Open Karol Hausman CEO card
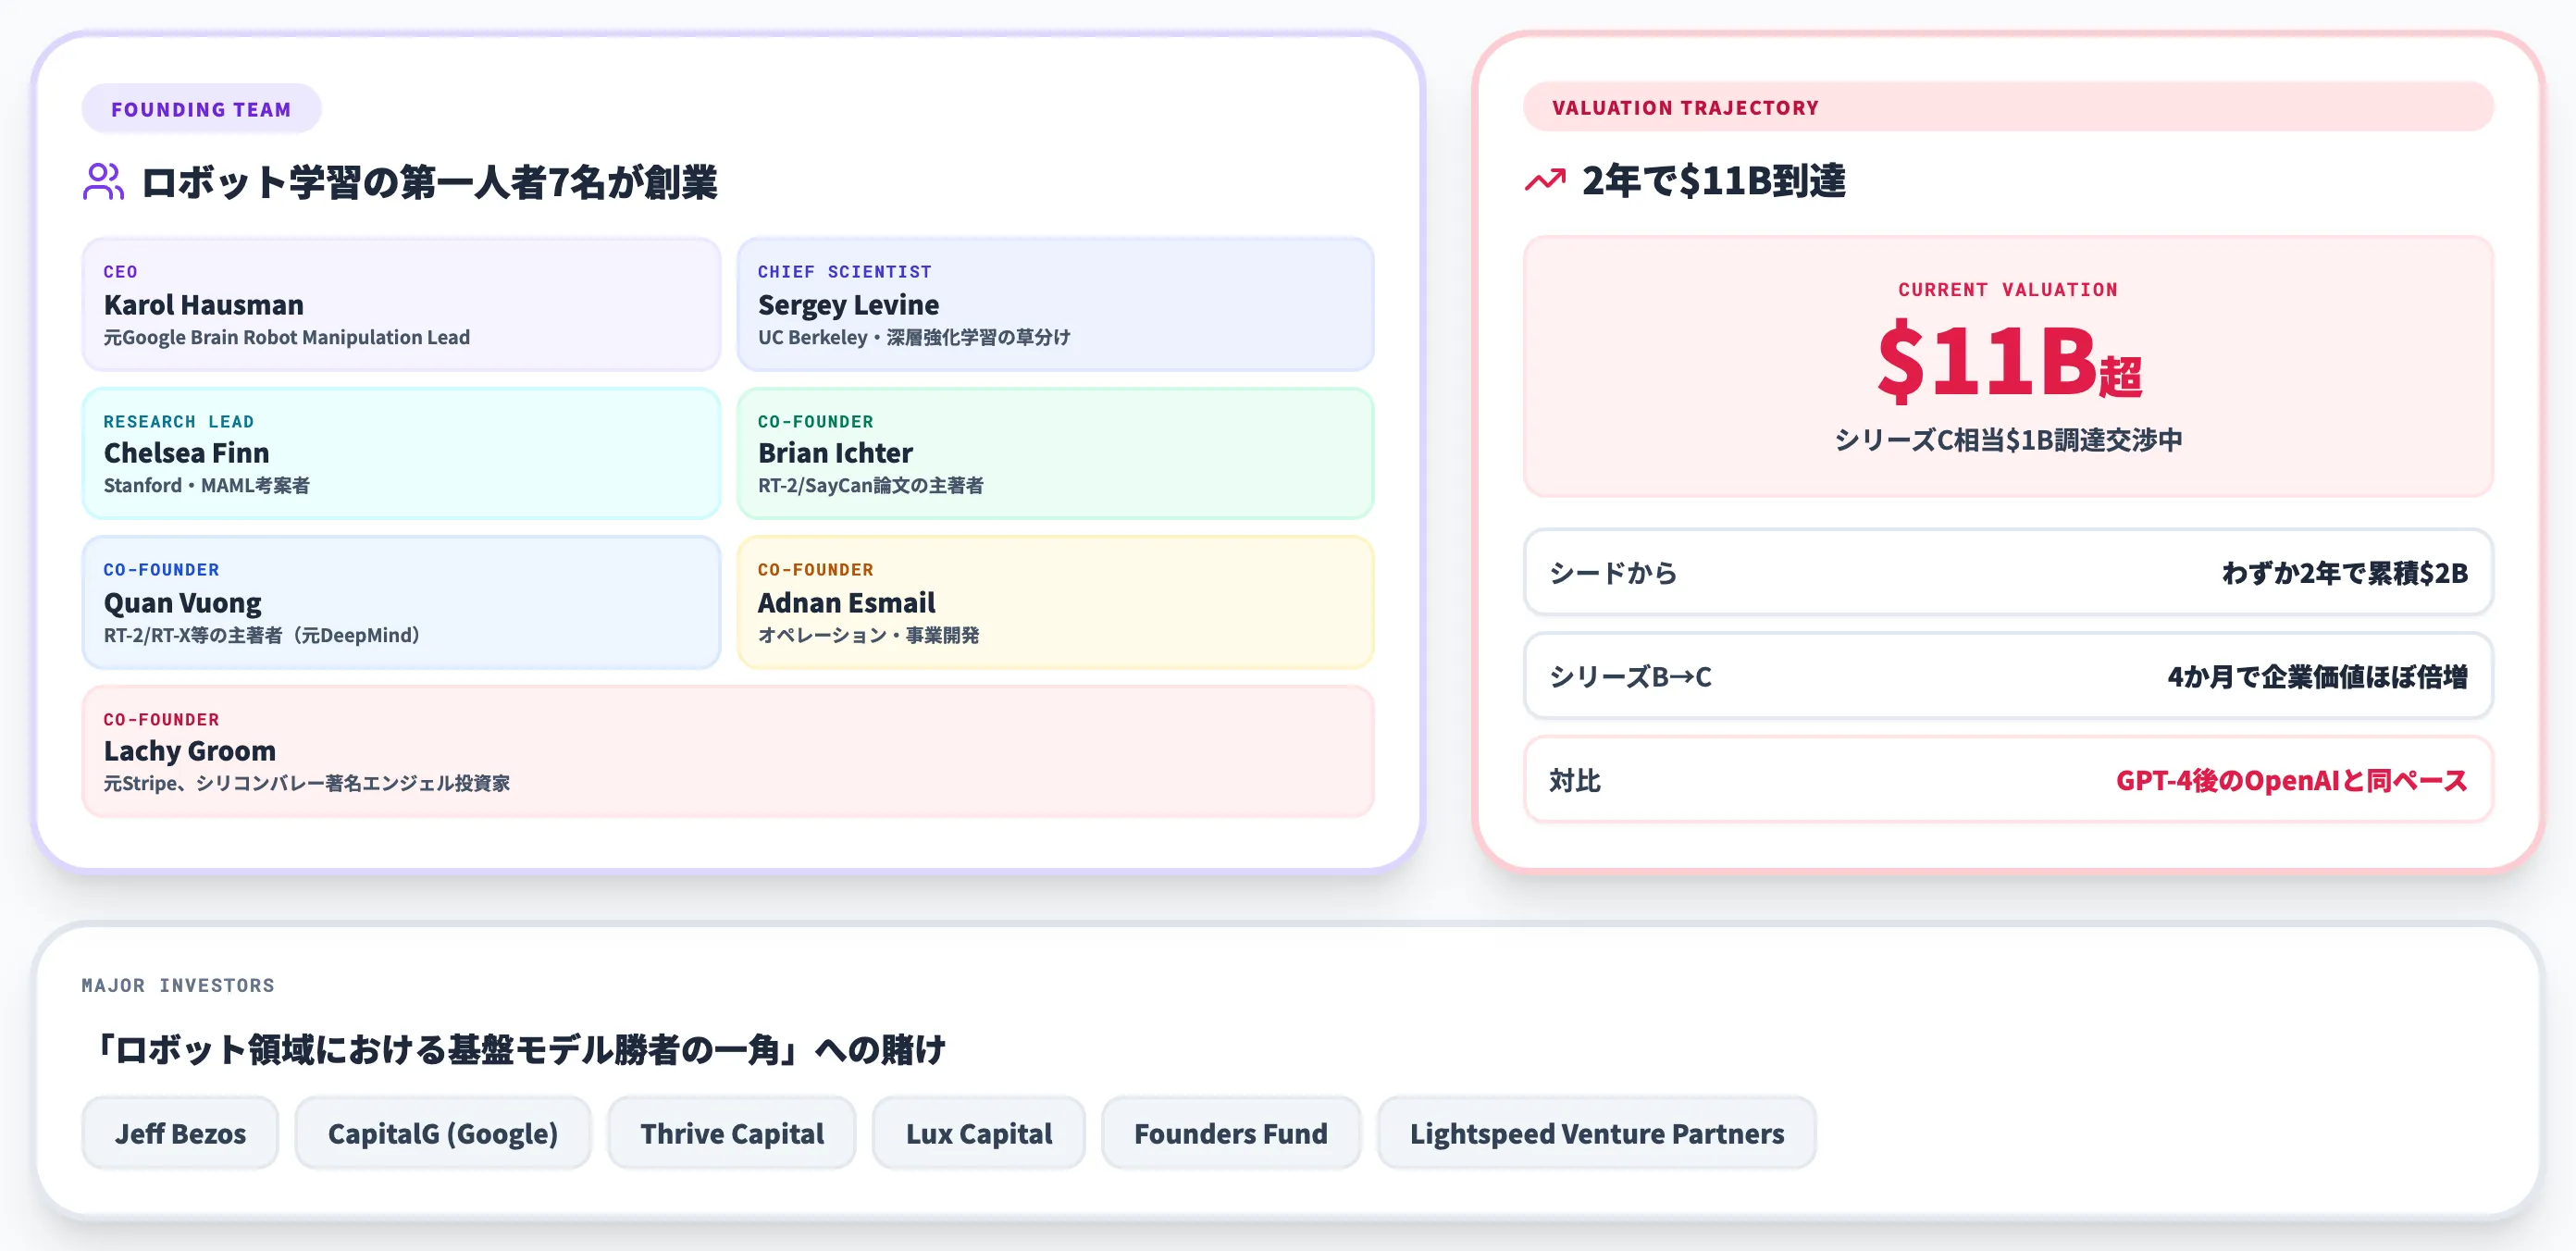 (x=401, y=304)
